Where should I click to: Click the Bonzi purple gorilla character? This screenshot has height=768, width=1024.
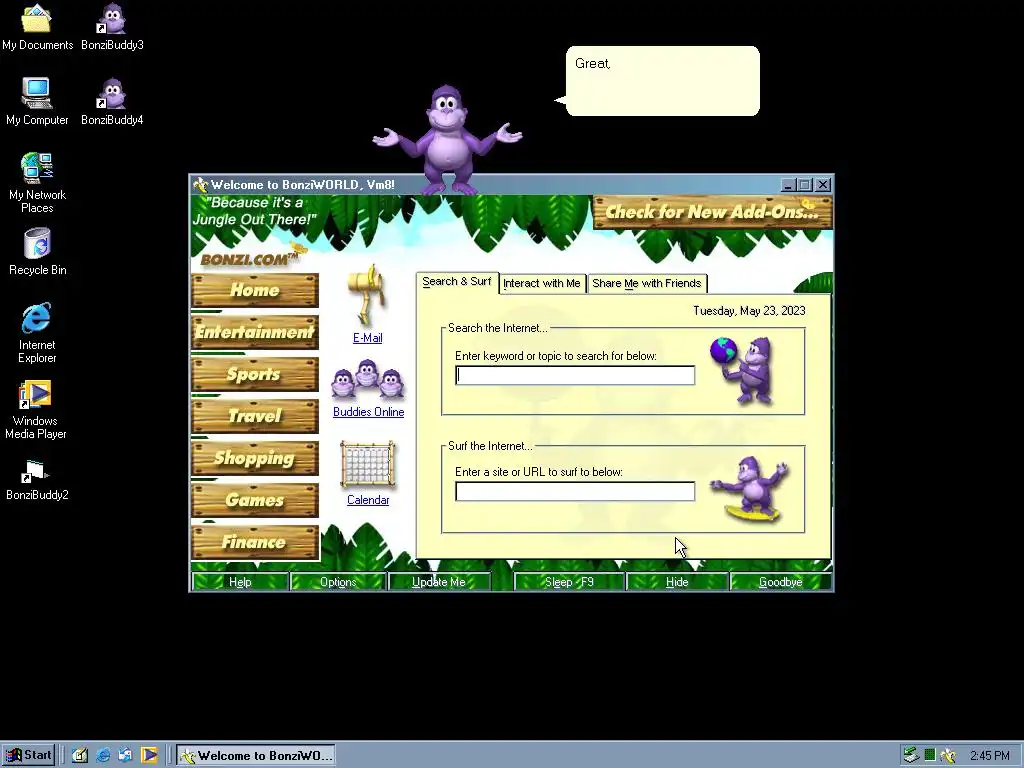click(x=447, y=140)
